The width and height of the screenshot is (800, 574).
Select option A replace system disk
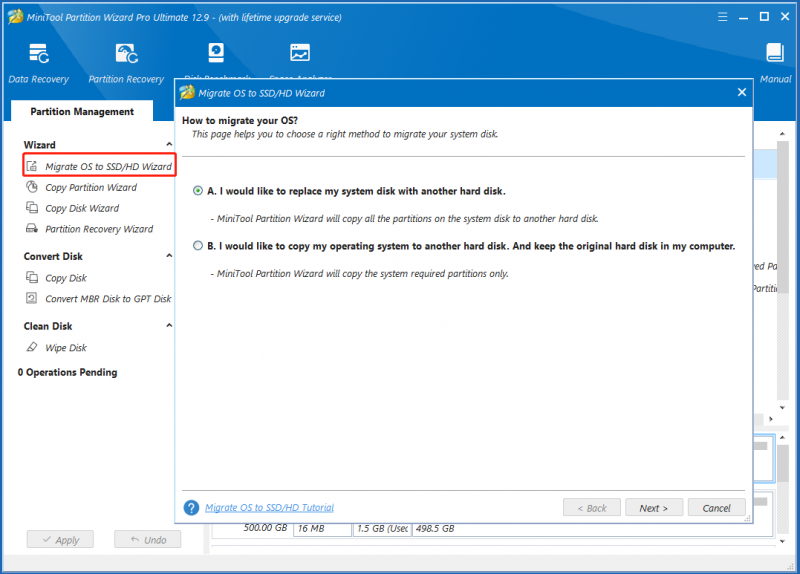(197, 191)
